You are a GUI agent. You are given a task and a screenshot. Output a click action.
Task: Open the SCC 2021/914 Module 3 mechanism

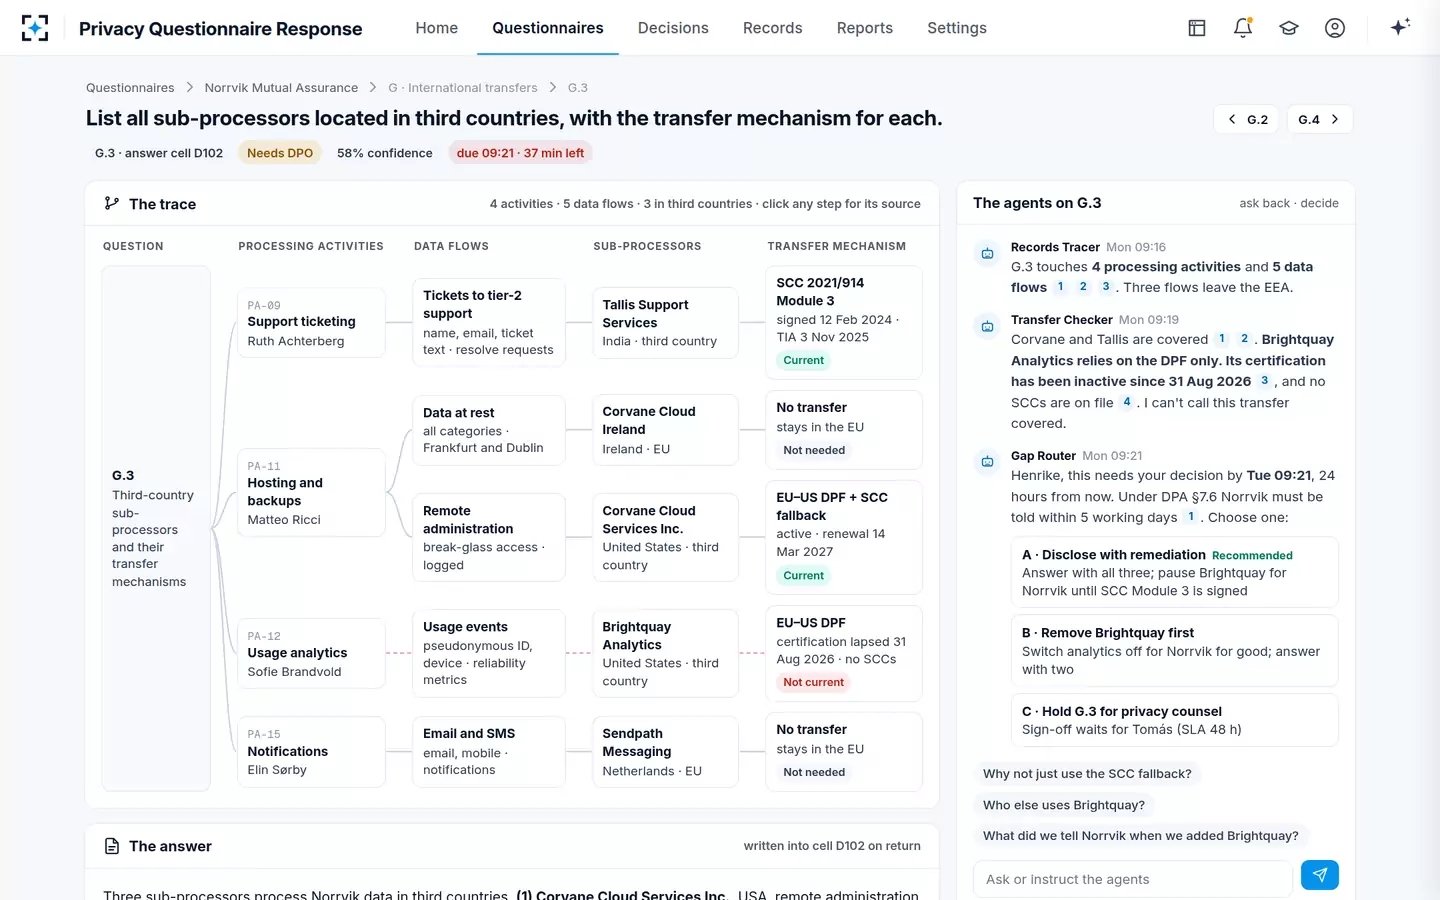click(843, 322)
